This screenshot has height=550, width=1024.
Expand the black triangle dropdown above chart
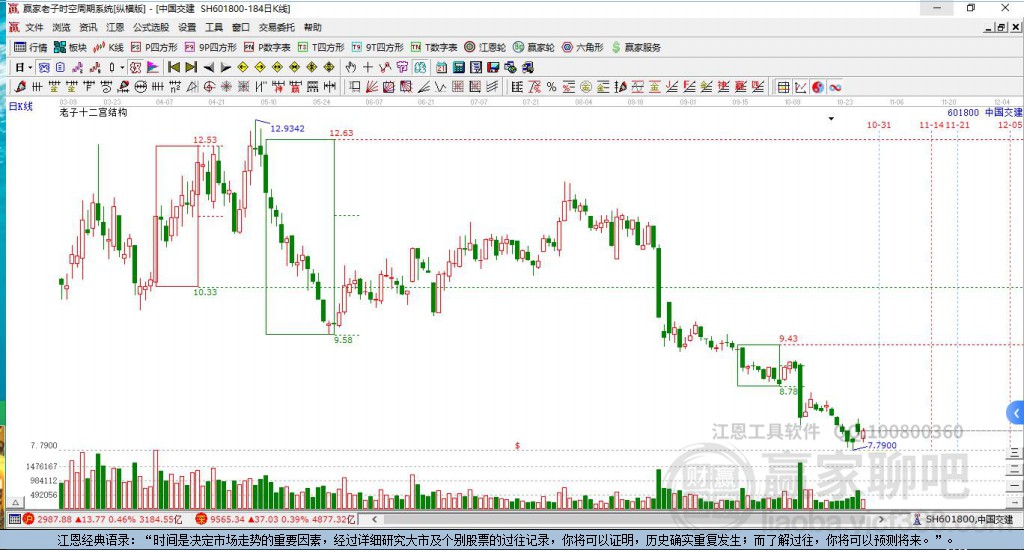(831, 118)
